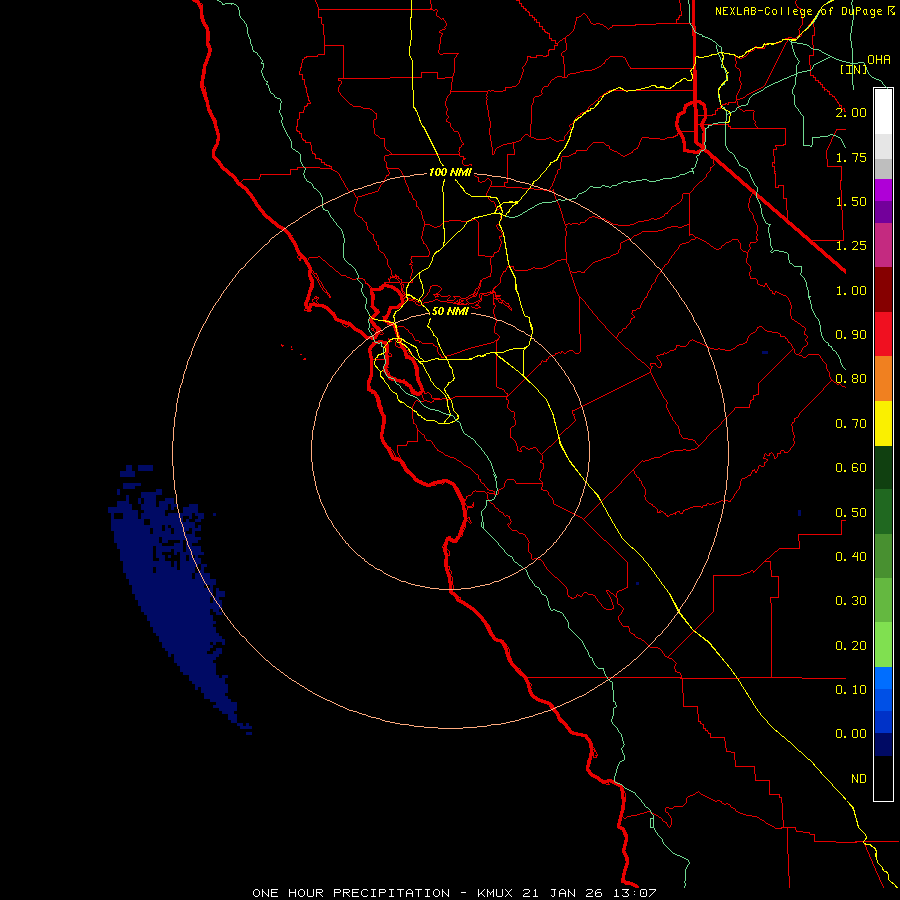Click the 0.50 scale value

[x=851, y=513]
